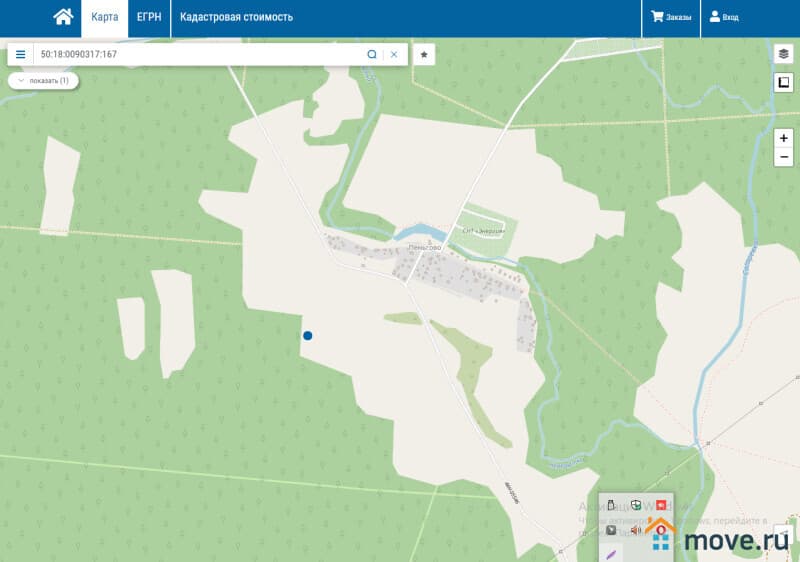
Task: Click the blue parcel marker on map
Action: (x=308, y=336)
